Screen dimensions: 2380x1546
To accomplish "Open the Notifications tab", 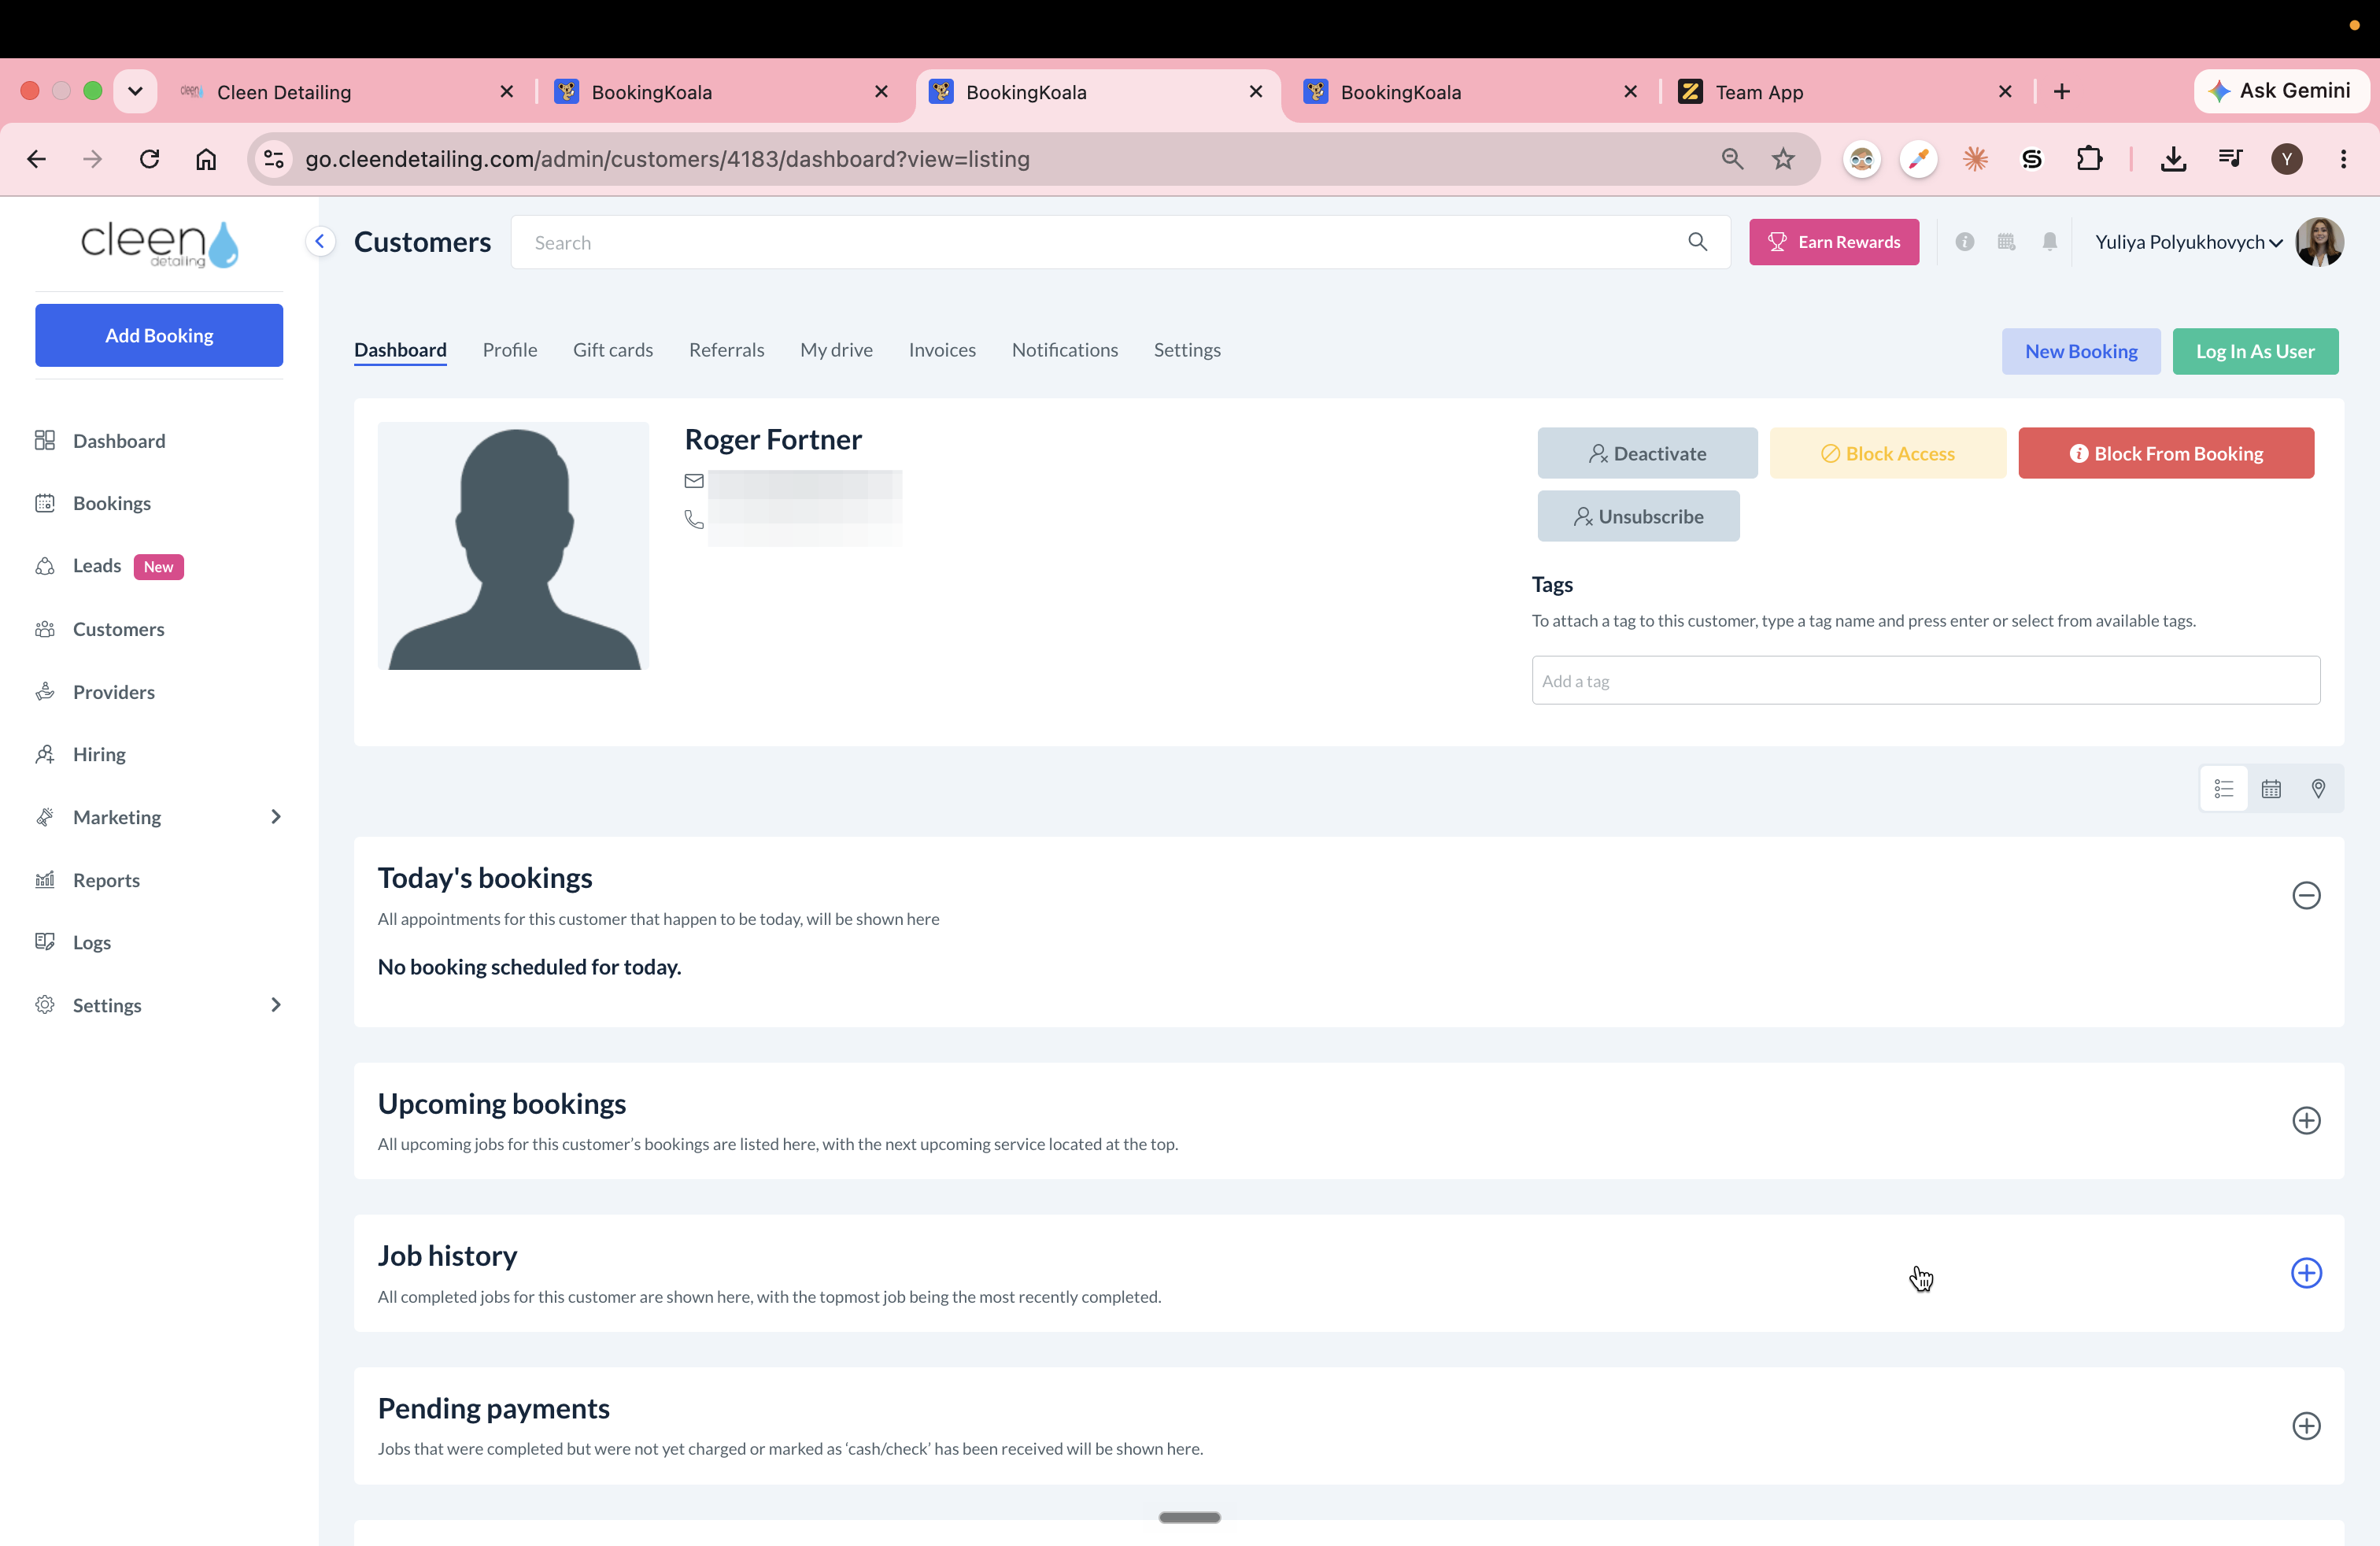I will tap(1064, 350).
